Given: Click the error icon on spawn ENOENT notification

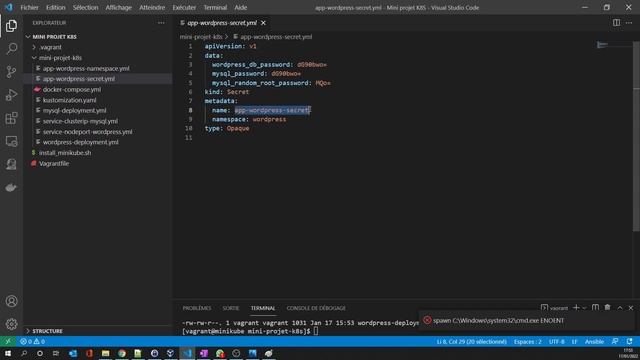Looking at the screenshot, I should coord(427,320).
